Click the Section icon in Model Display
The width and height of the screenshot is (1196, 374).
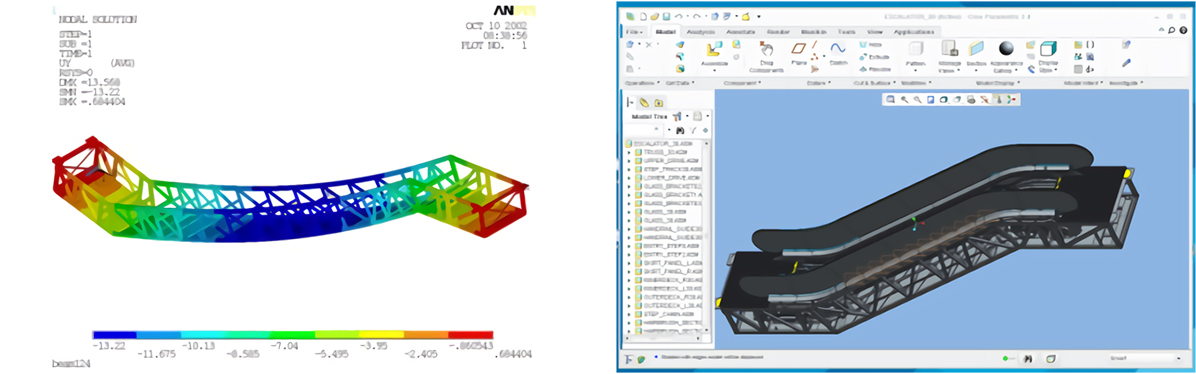[976, 49]
